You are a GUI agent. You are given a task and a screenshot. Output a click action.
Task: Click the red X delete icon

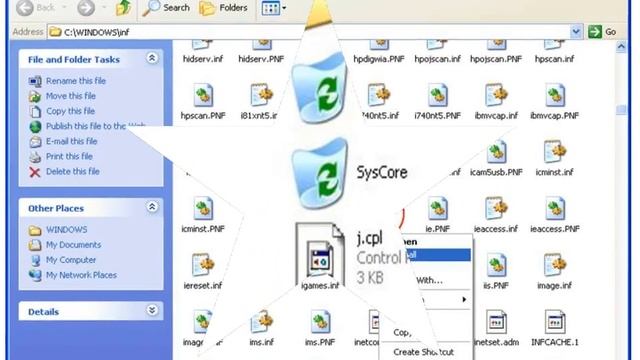coord(35,172)
